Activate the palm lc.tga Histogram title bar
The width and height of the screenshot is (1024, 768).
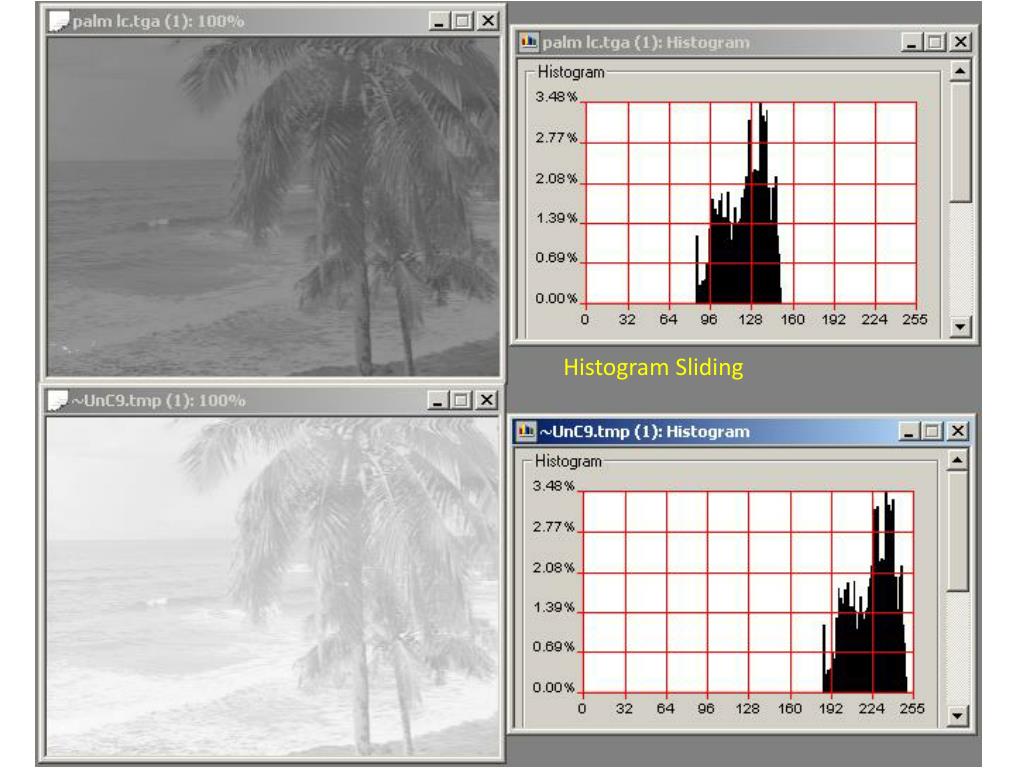pyautogui.click(x=720, y=43)
